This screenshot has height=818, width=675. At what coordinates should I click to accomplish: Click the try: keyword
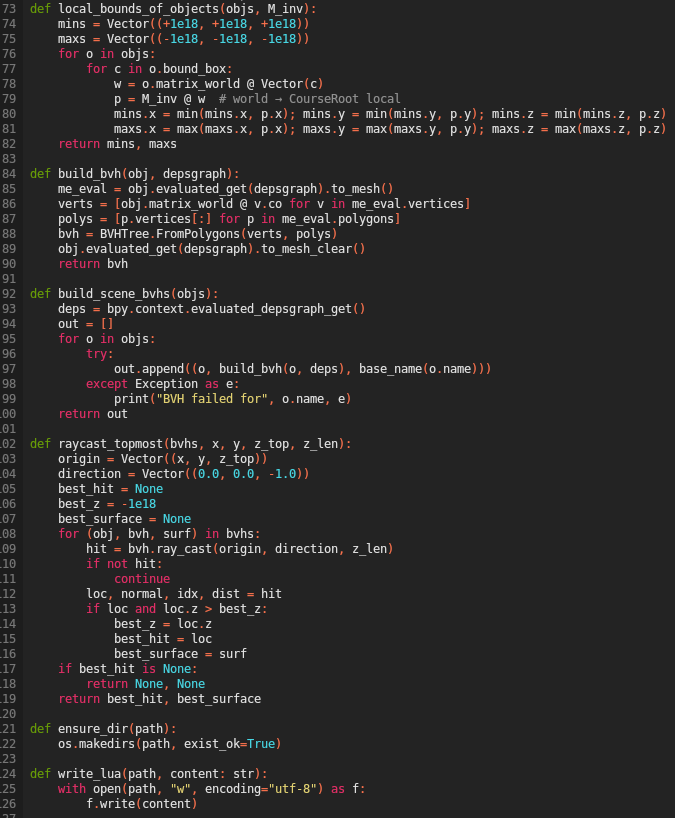click(x=100, y=353)
